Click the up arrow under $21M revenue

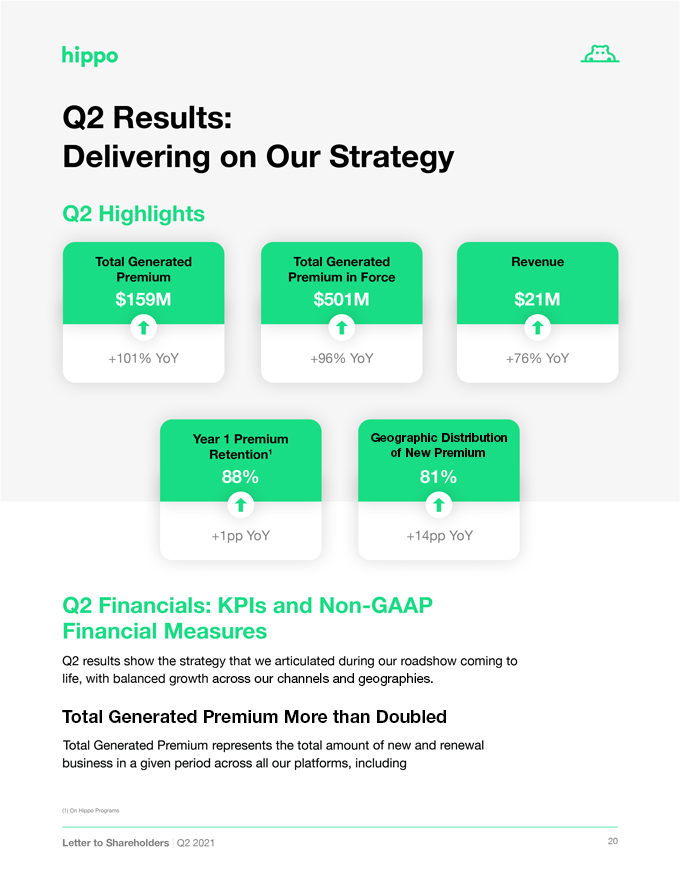(x=537, y=327)
